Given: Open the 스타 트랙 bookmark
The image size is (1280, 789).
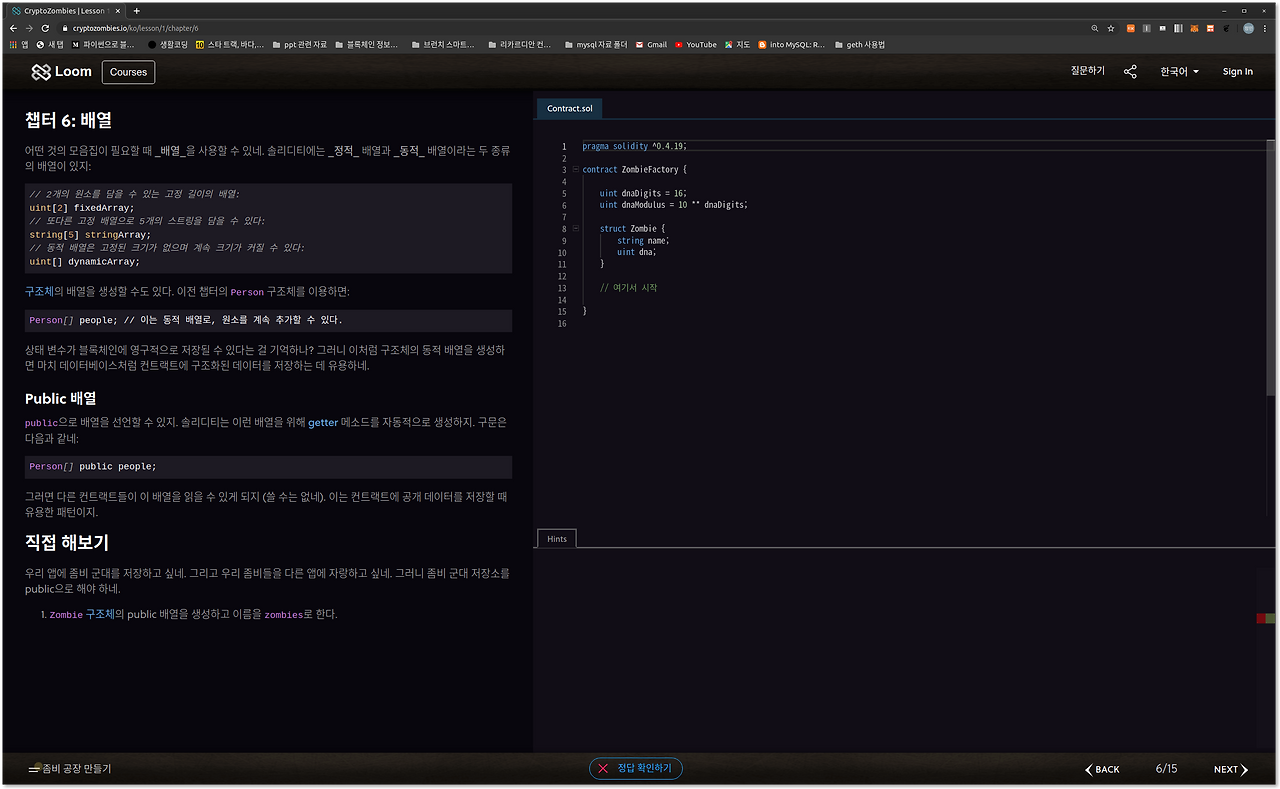Looking at the screenshot, I should tap(230, 45).
